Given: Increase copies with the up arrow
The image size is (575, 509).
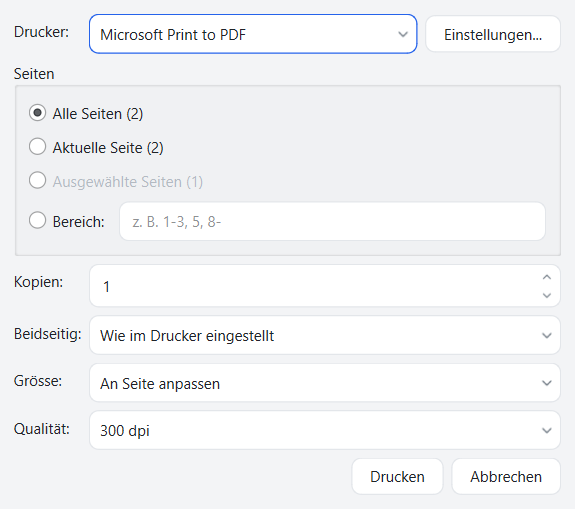Looking at the screenshot, I should pyautogui.click(x=547, y=277).
